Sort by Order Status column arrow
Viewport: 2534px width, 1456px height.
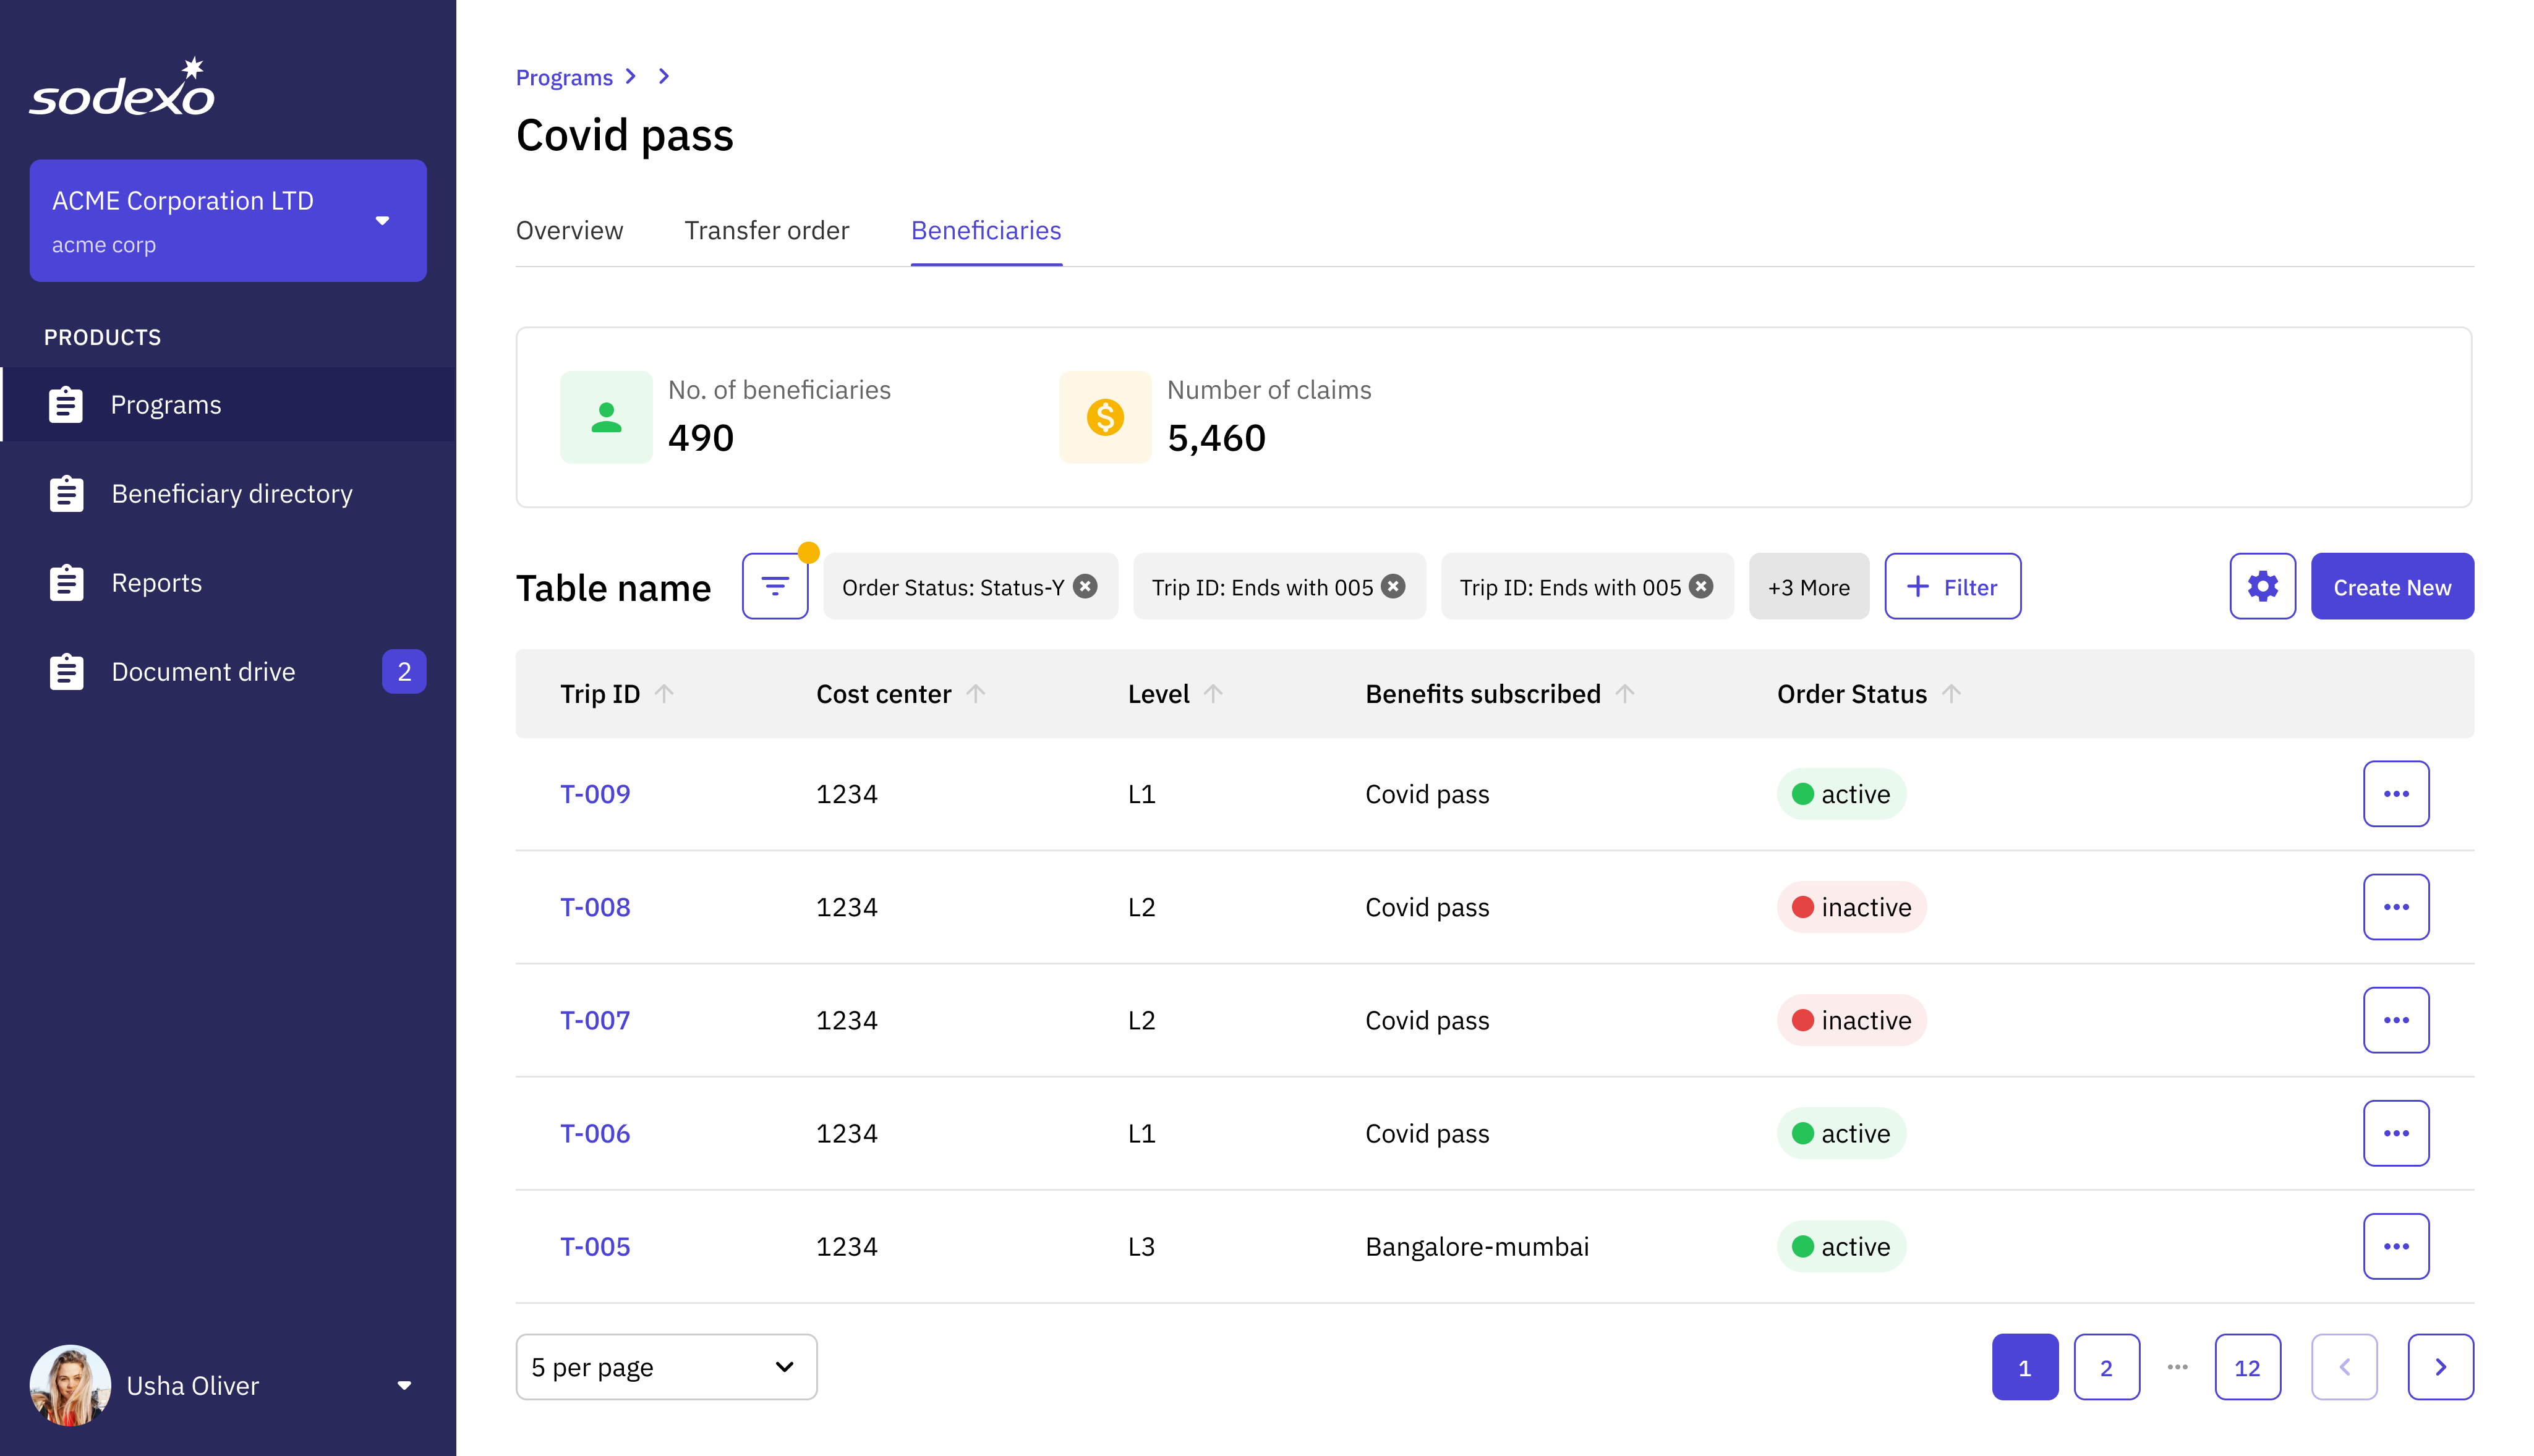1951,694
